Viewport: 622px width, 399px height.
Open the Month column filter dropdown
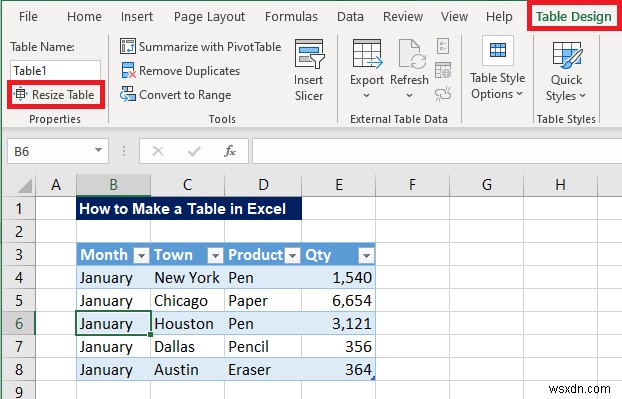pos(141,256)
